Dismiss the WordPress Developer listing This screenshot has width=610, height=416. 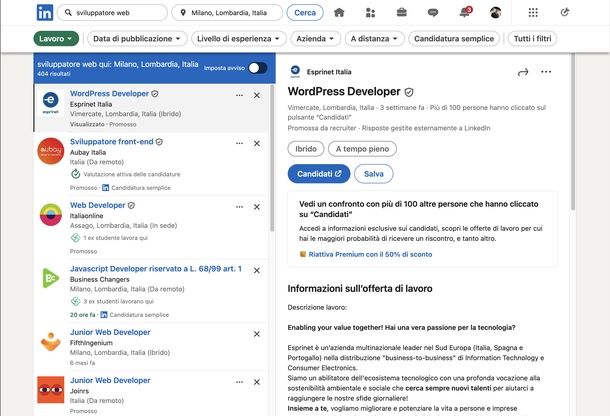[x=257, y=95]
